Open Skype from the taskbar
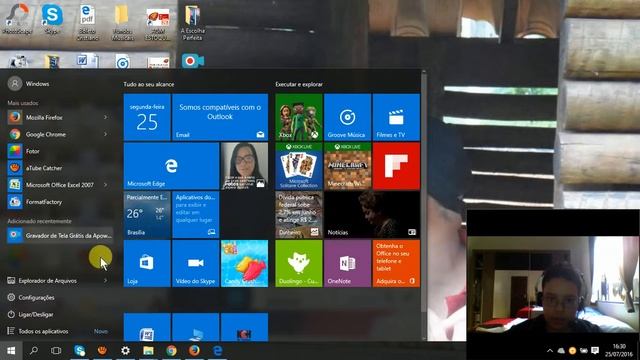 pyautogui.click(x=80, y=351)
